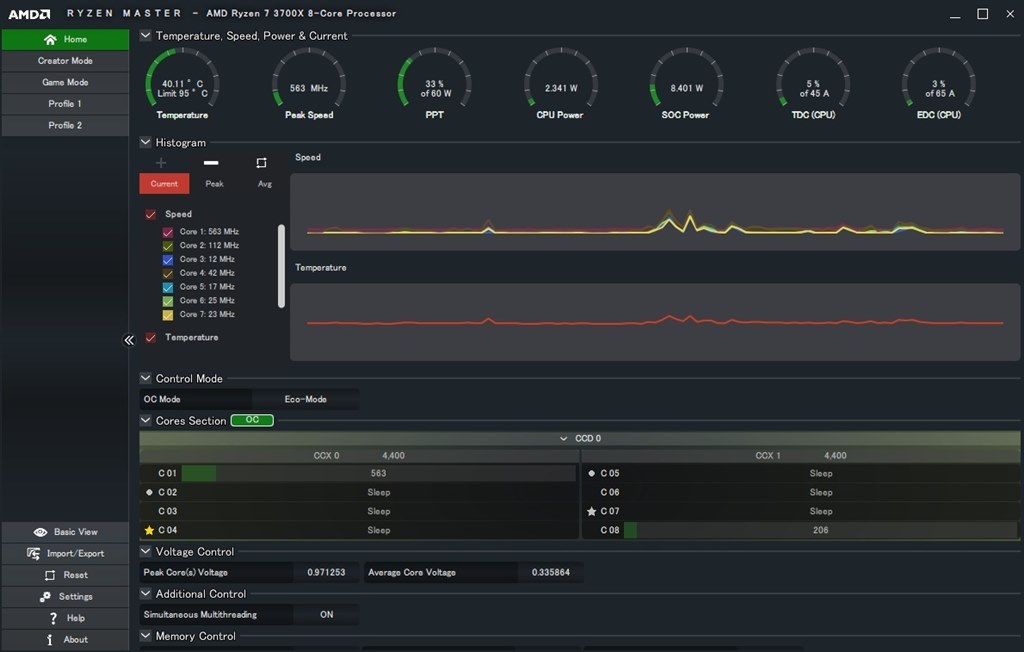Select the Avg histogram tab

tap(264, 184)
